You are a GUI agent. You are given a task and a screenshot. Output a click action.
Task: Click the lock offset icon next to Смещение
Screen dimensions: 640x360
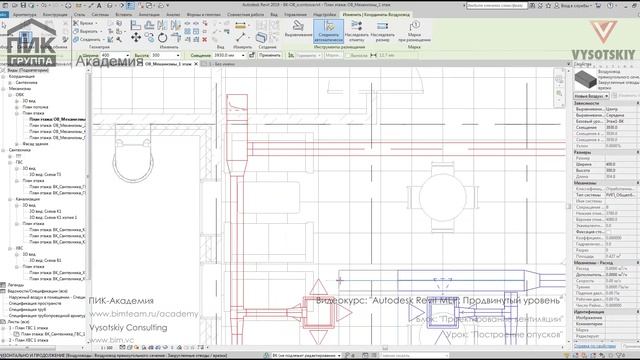click(252, 55)
